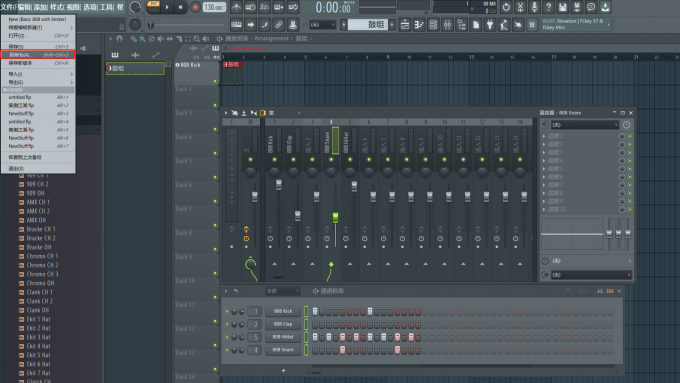Click the 808 Clap channel button
The height and width of the screenshot is (383, 680).
tap(283, 324)
